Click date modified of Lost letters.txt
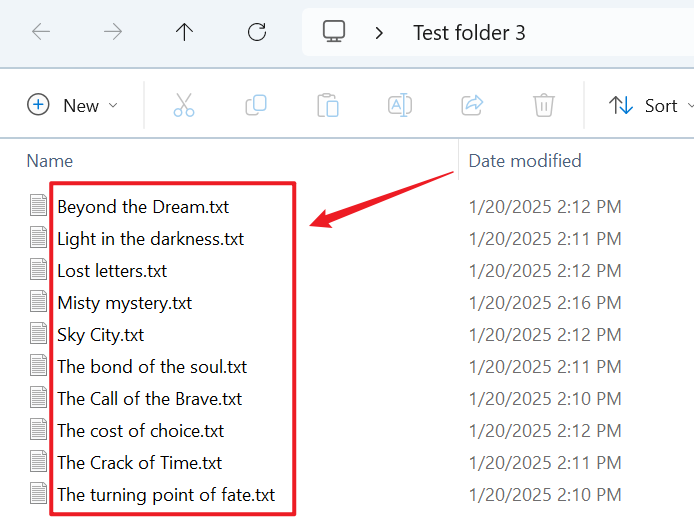The height and width of the screenshot is (532, 694). click(x=545, y=271)
